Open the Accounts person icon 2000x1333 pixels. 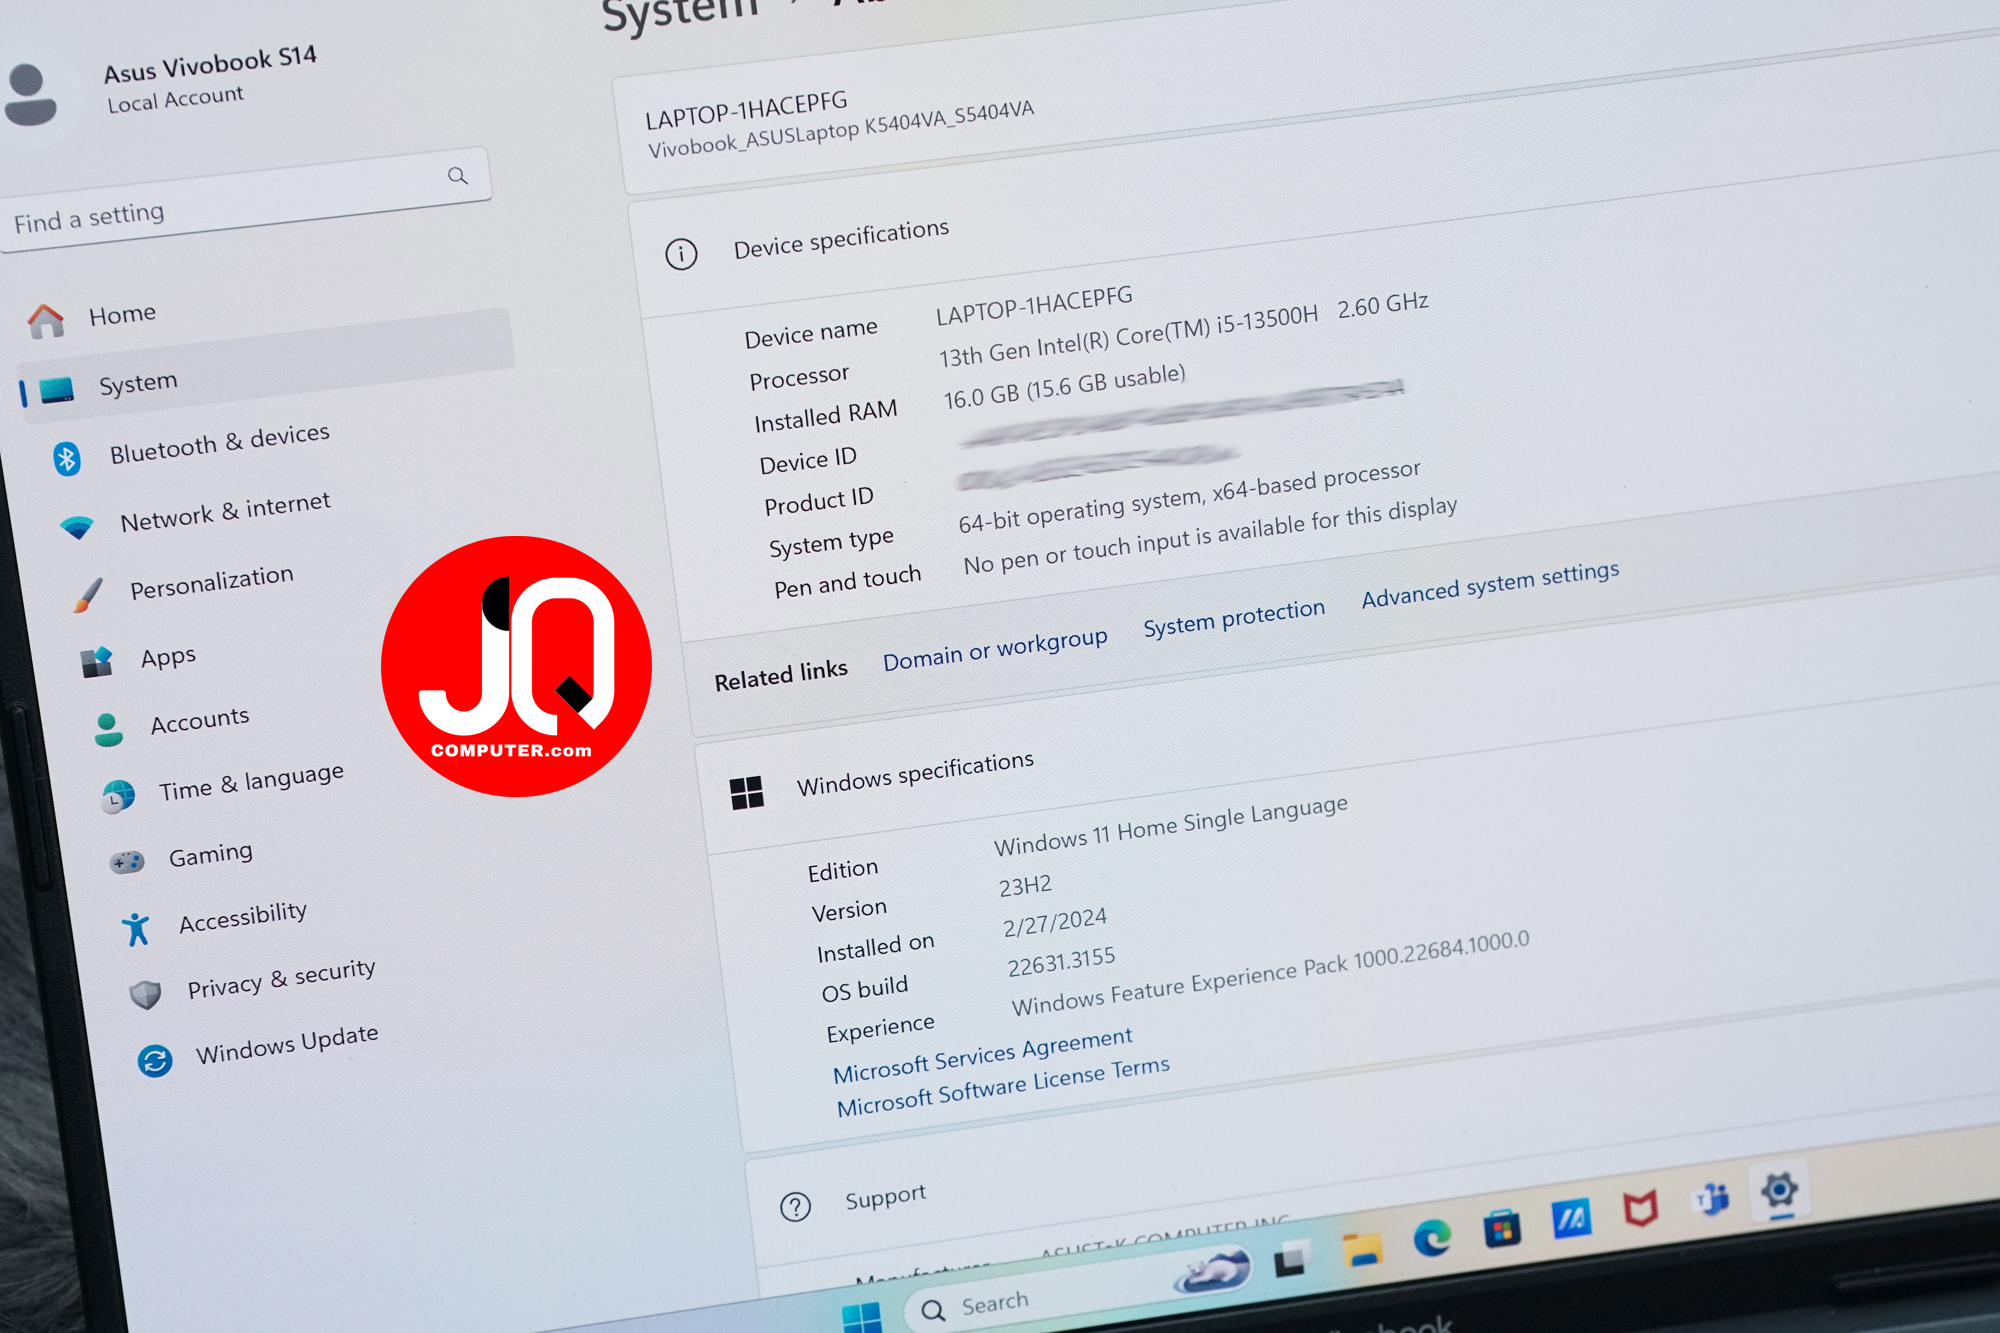coord(108,730)
